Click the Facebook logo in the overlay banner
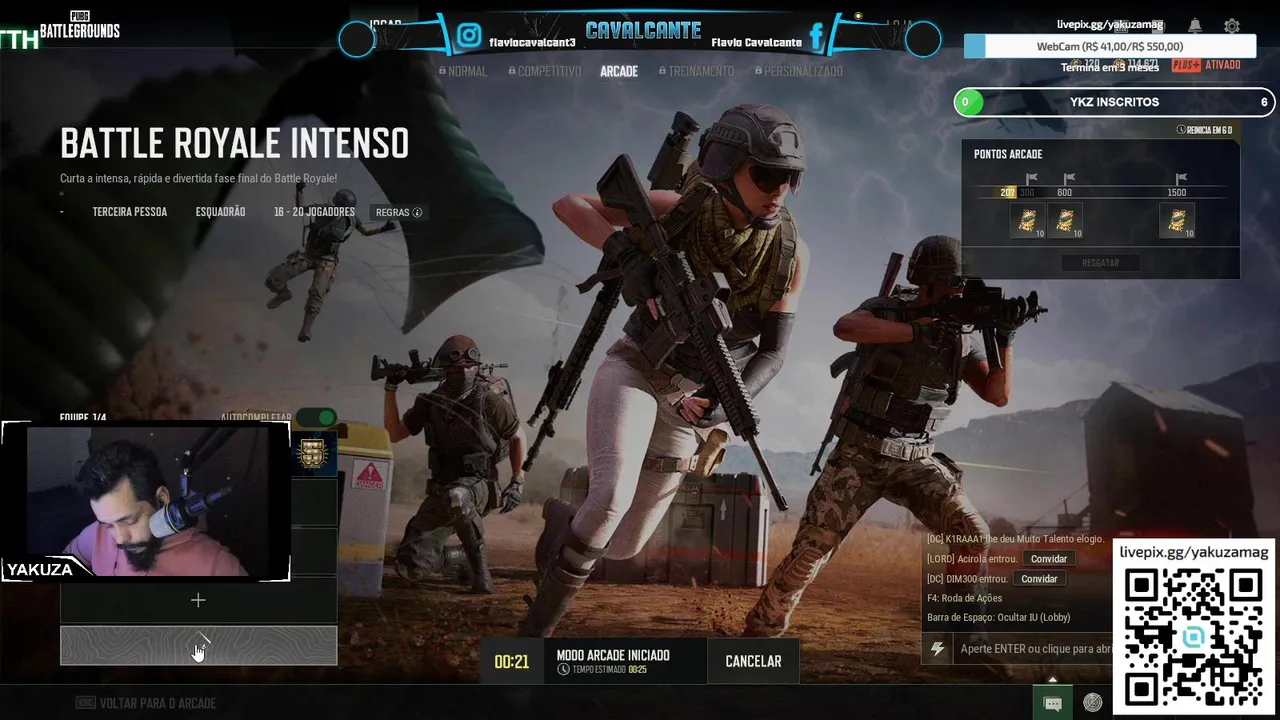This screenshot has width=1280, height=720. coord(816,38)
